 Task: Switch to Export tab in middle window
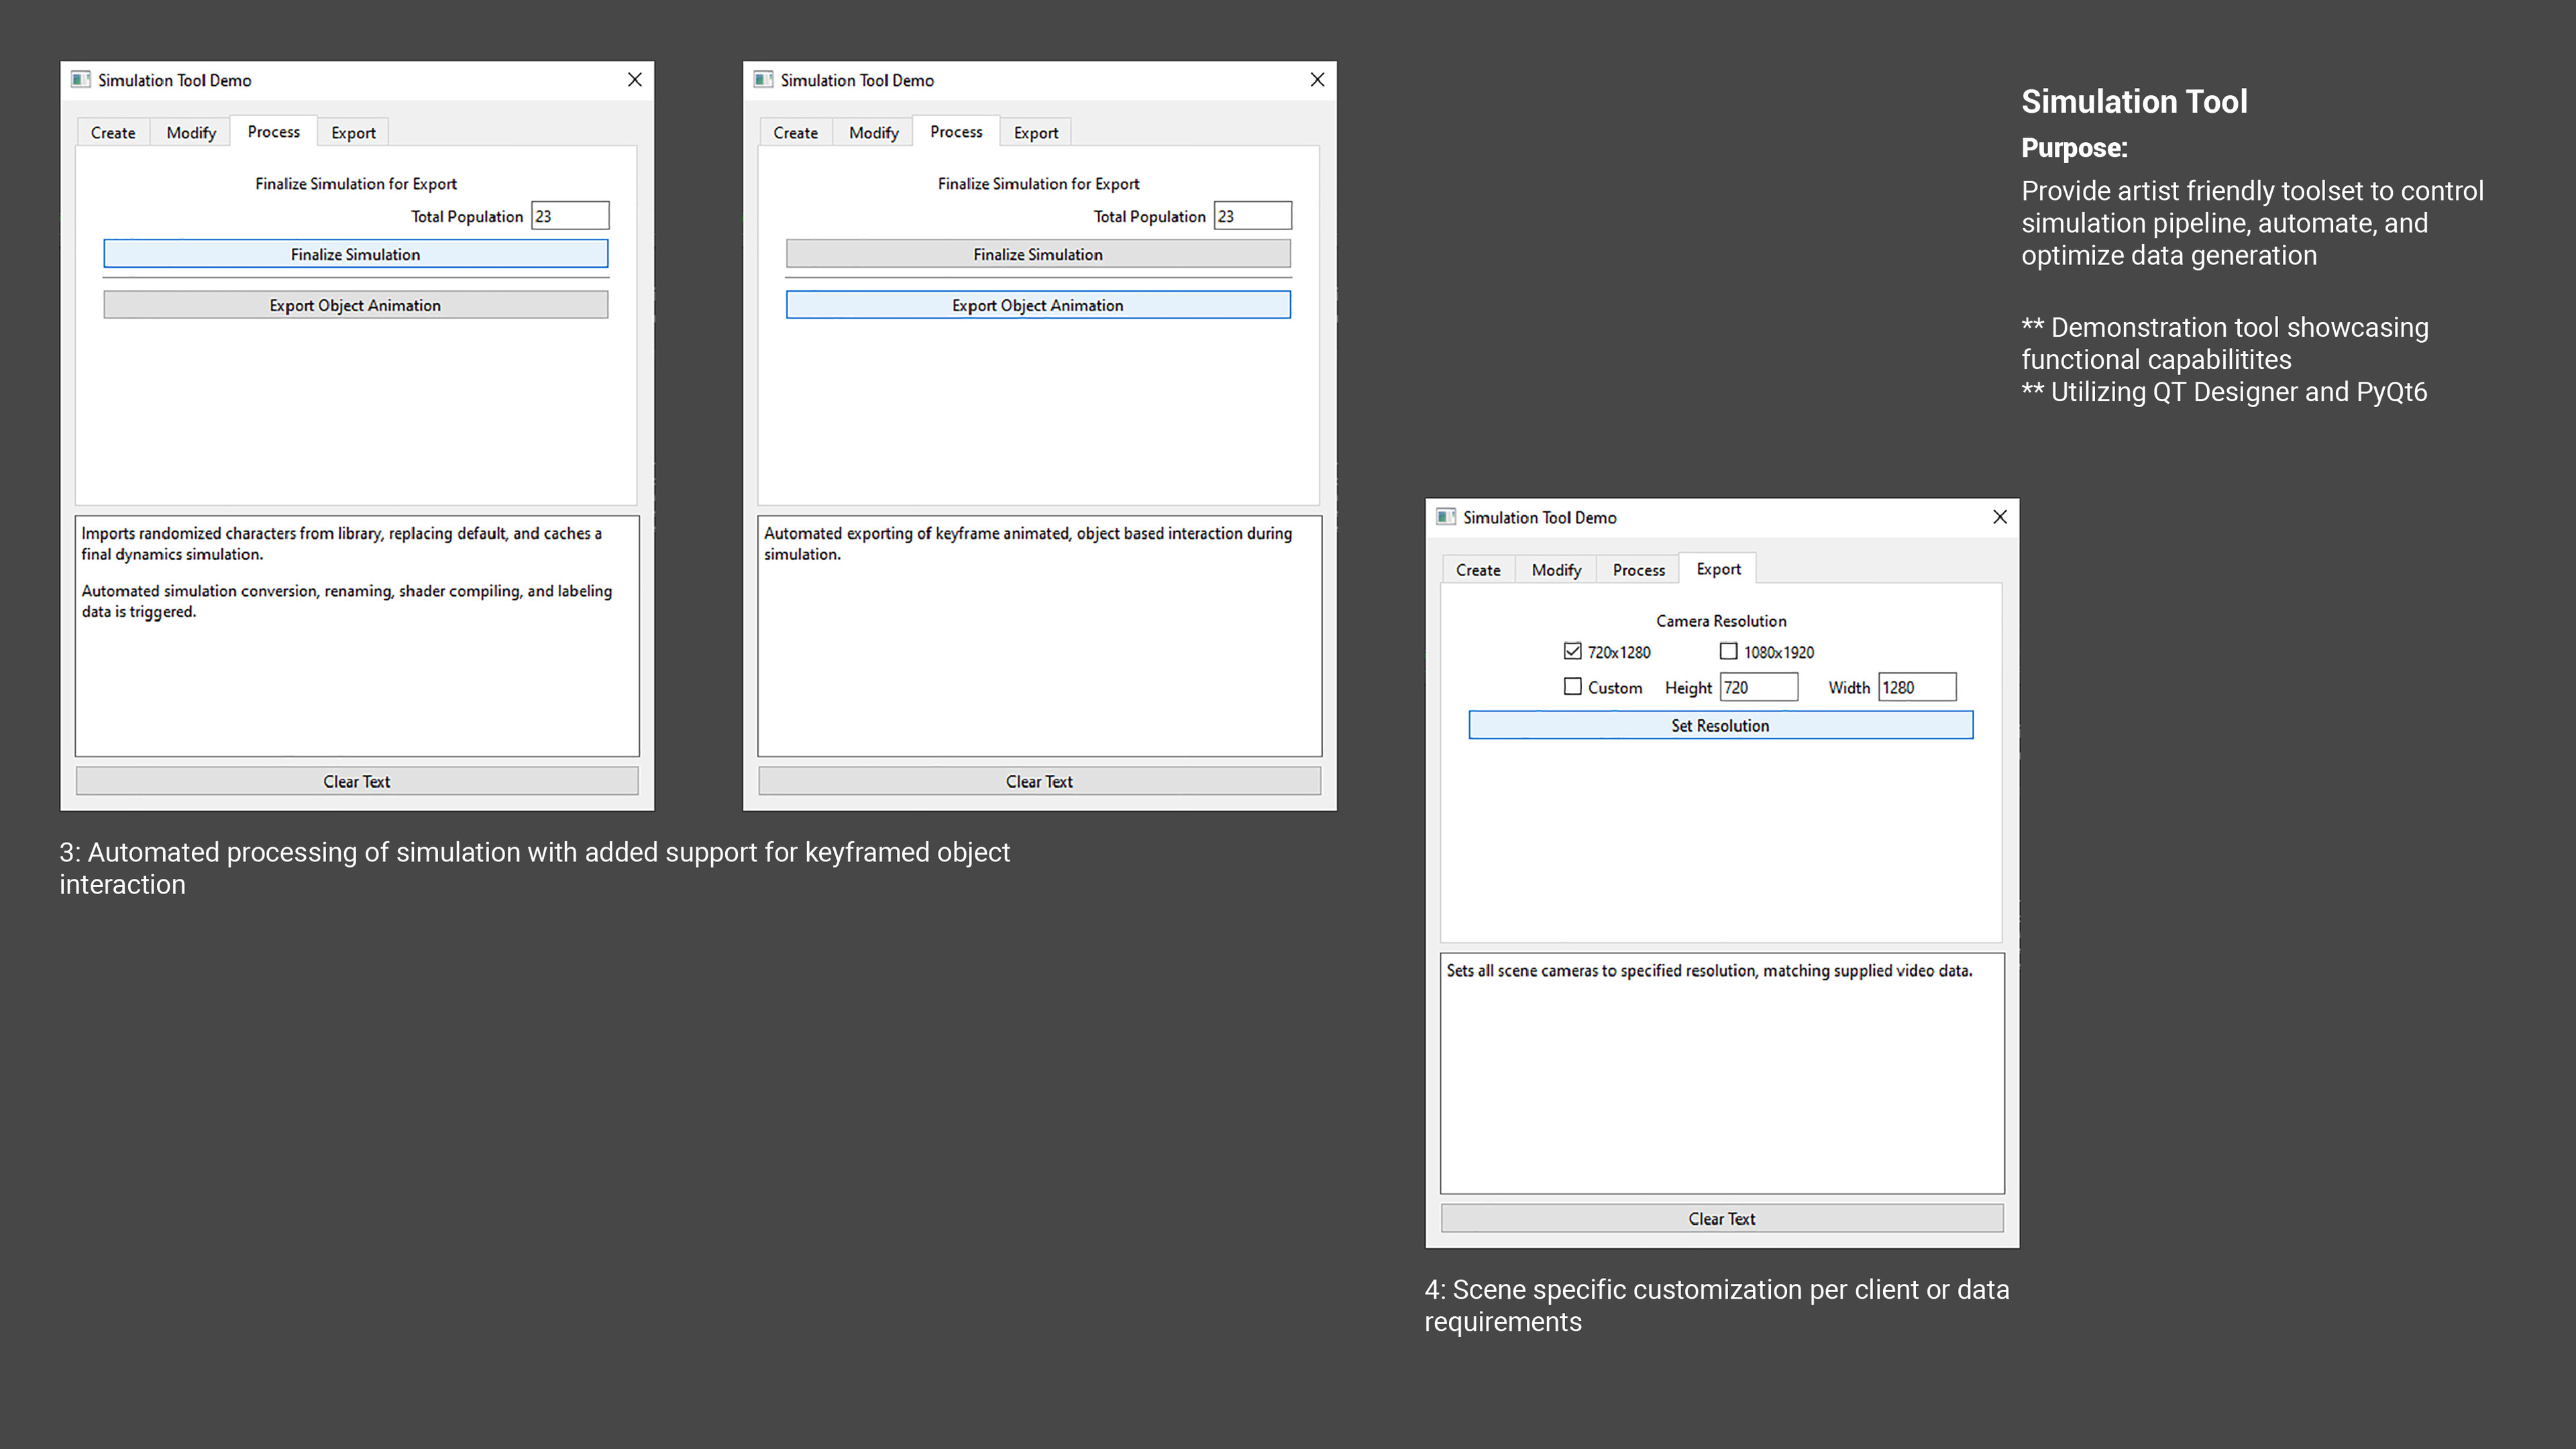1035,132
